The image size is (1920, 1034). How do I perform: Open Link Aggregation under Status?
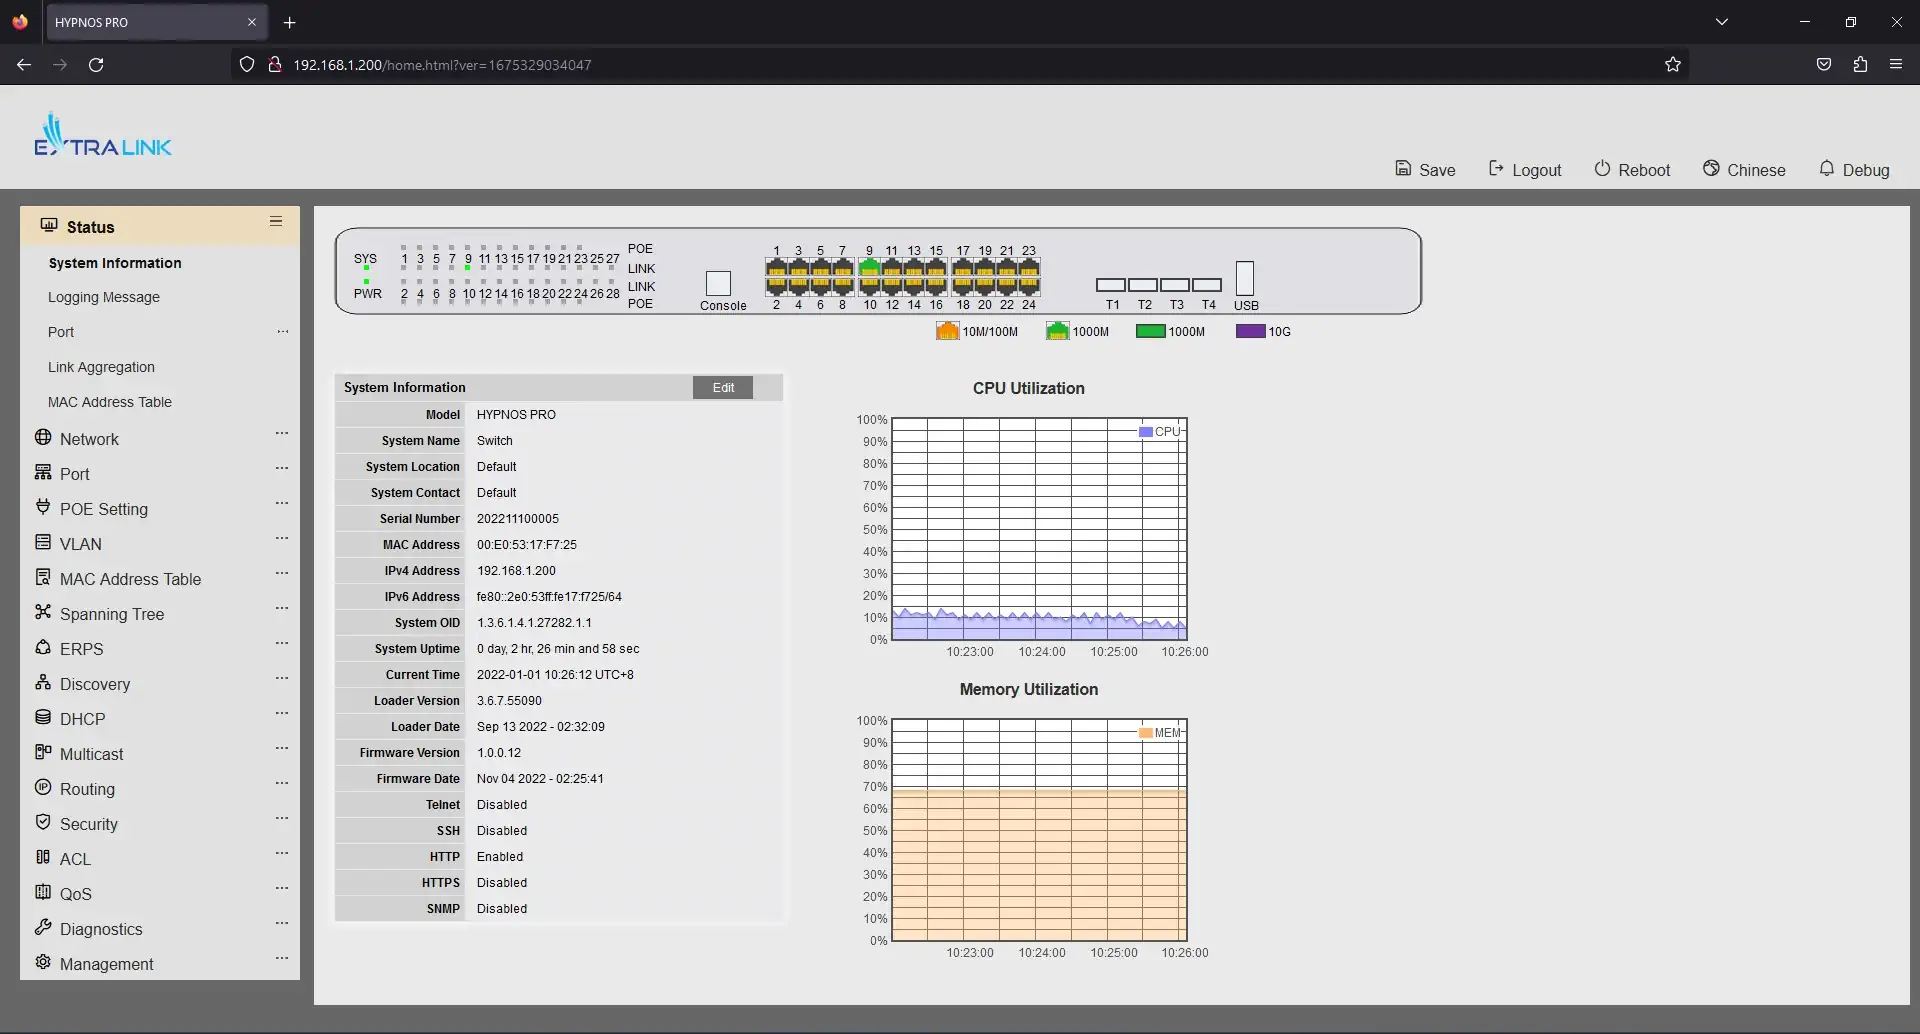click(101, 367)
